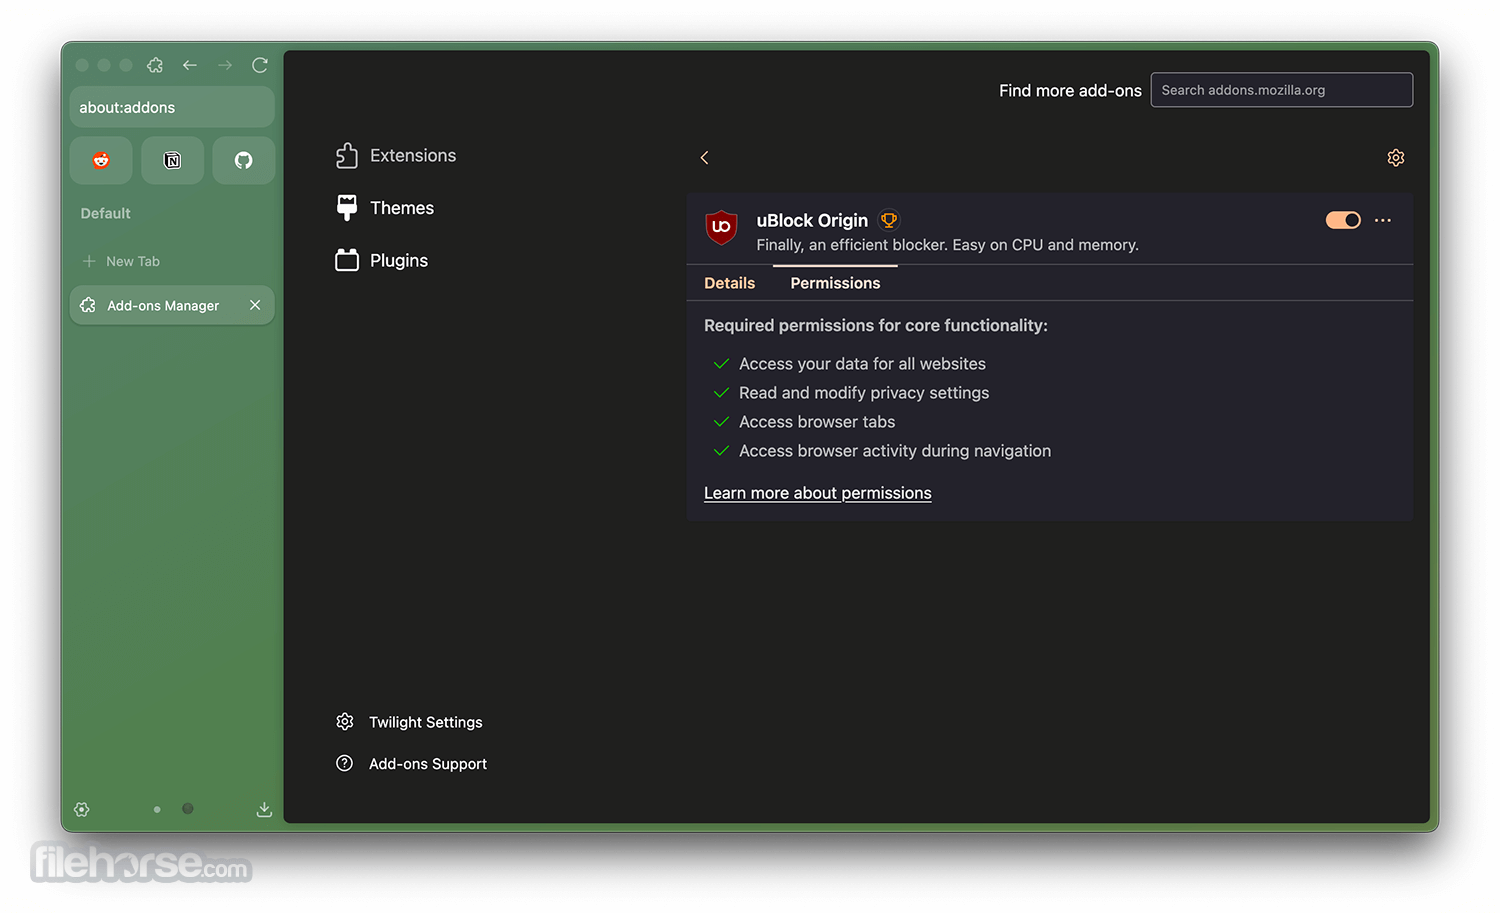1500x913 pixels.
Task: Open uBlock Origin more options menu
Action: pos(1383,220)
